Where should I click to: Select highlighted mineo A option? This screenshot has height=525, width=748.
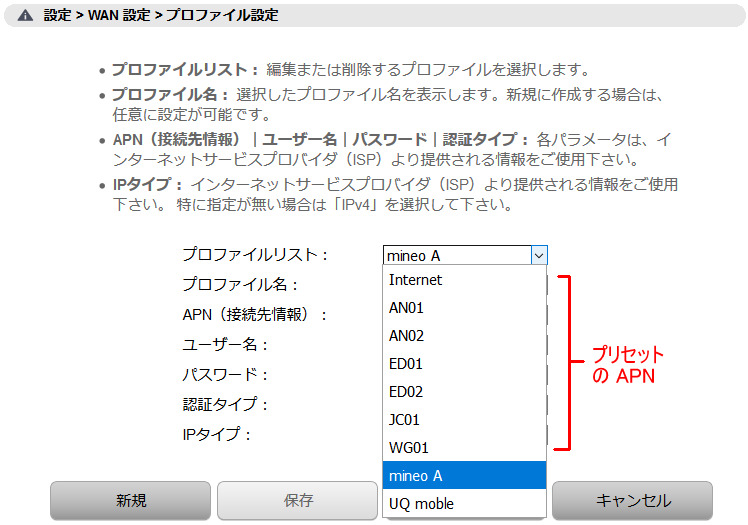point(464,476)
